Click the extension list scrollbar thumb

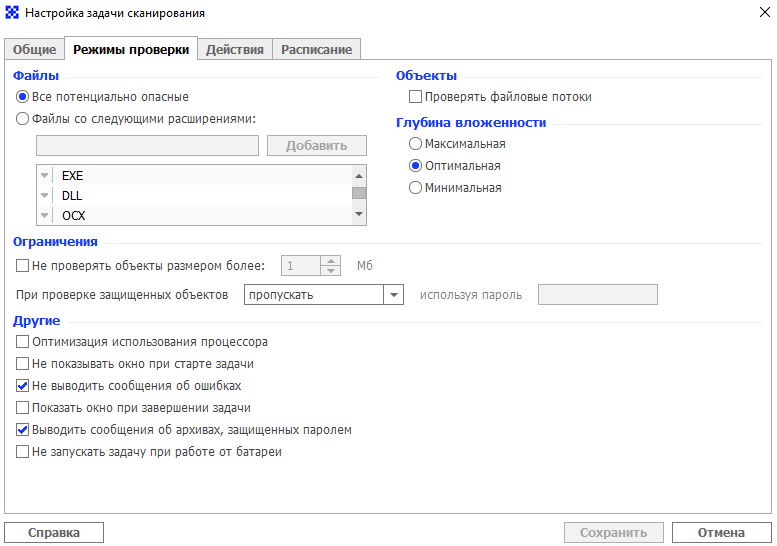pos(359,193)
